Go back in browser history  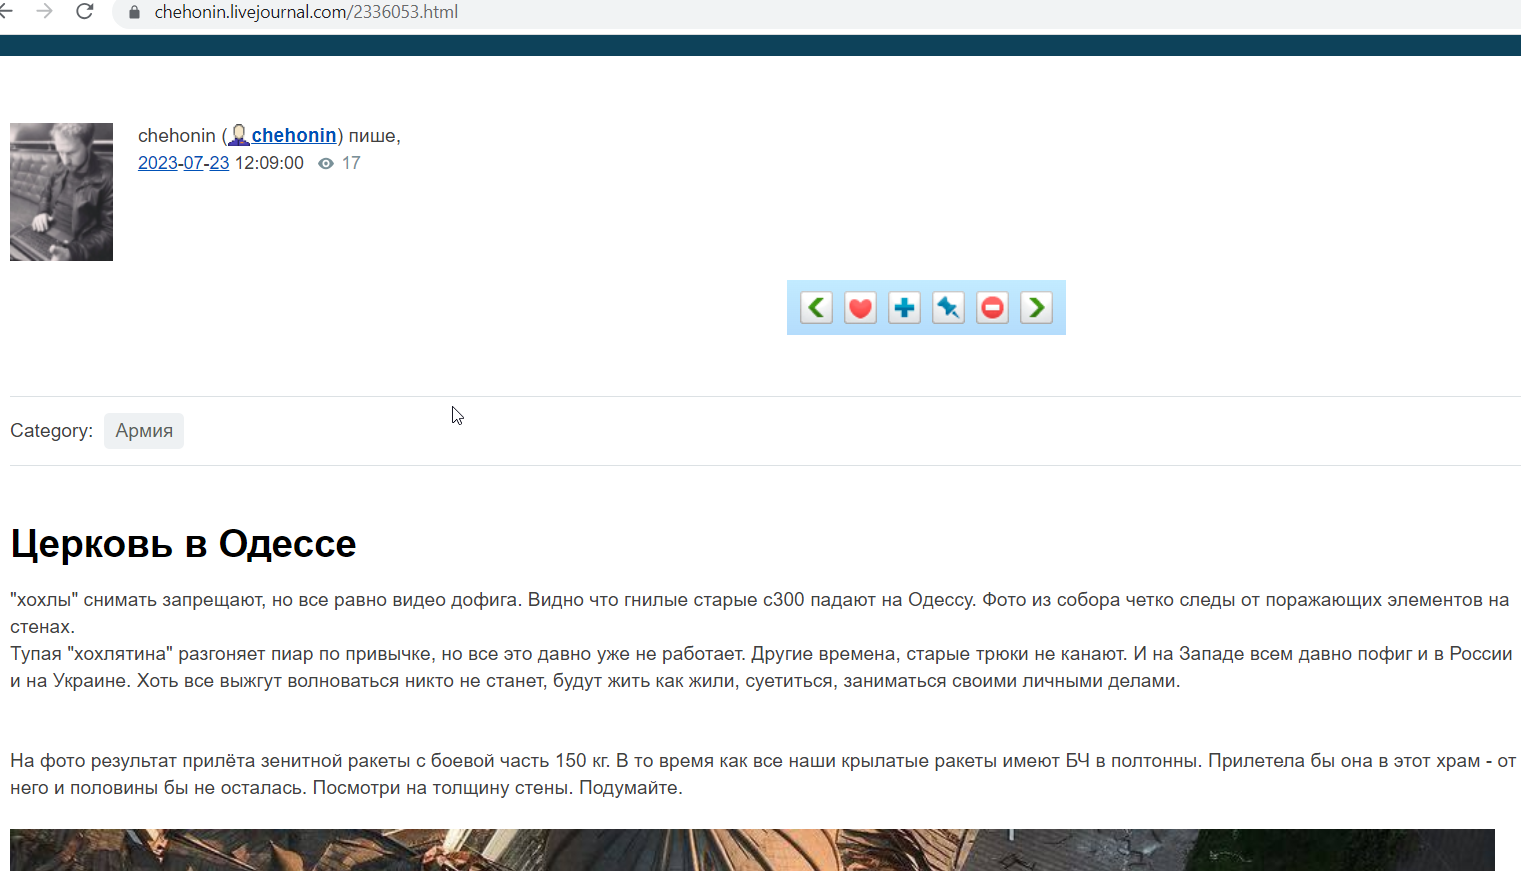coord(6,11)
